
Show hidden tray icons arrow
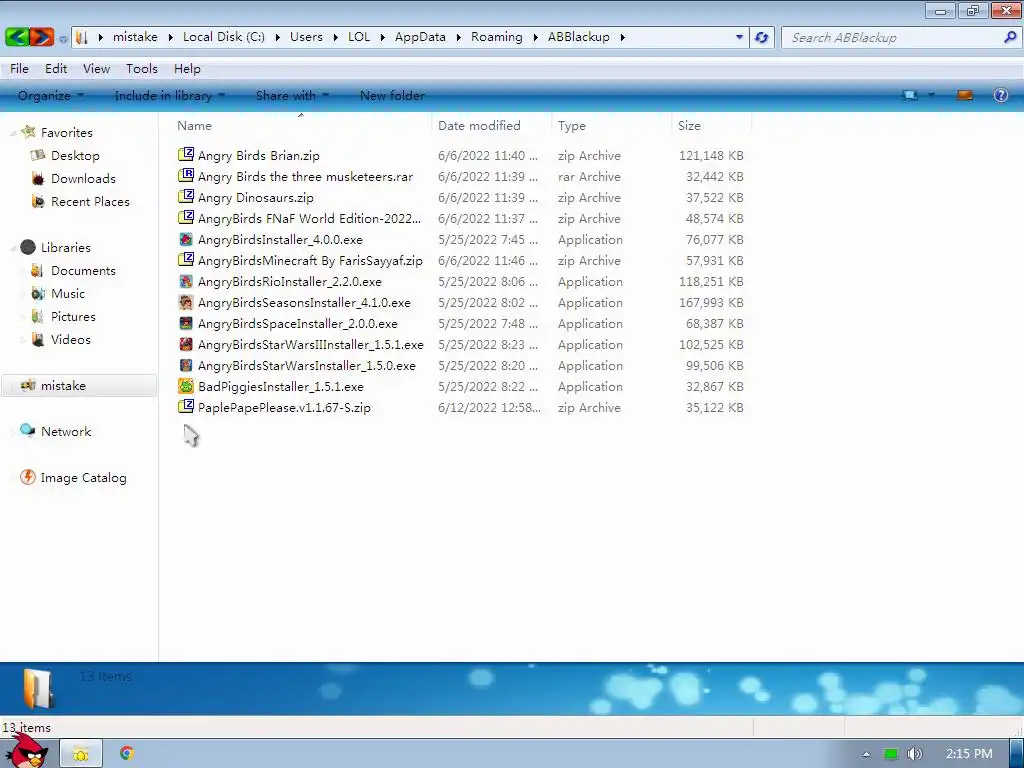tap(866, 754)
